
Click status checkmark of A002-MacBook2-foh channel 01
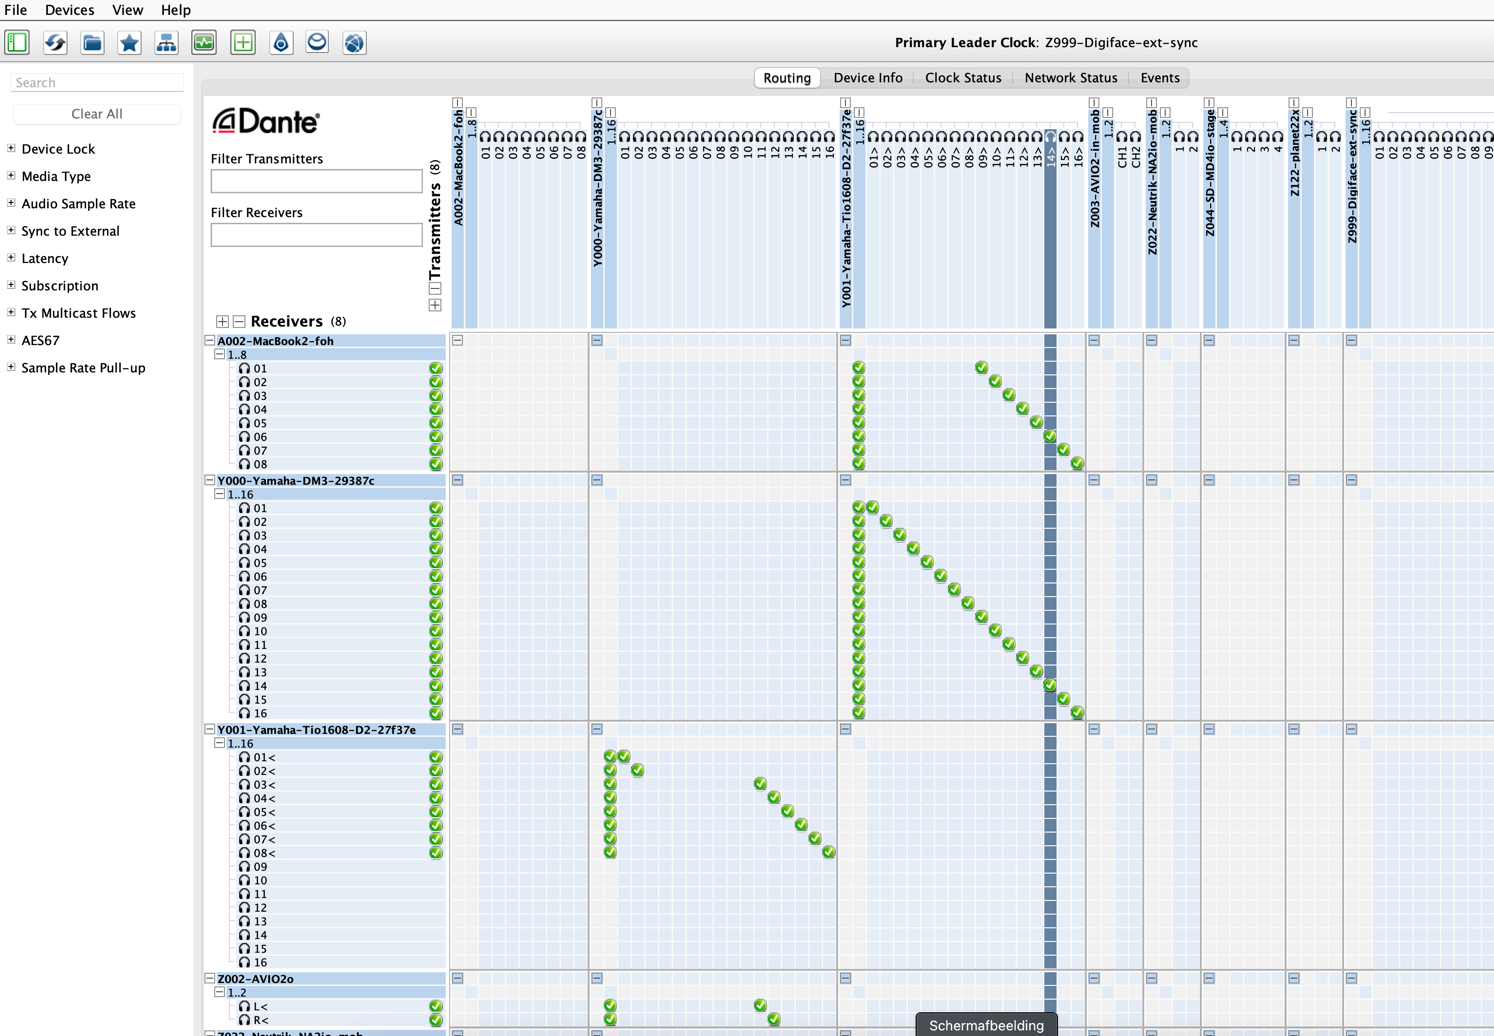tap(436, 368)
